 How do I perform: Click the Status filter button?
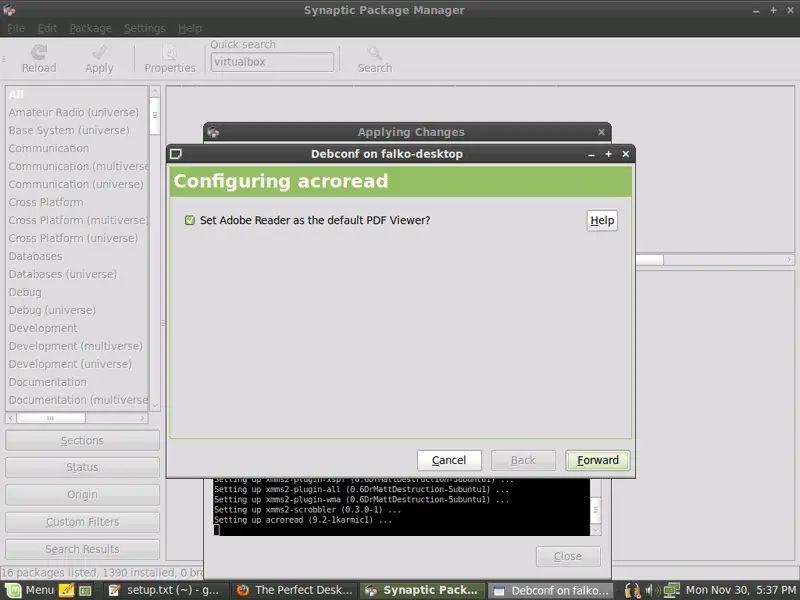click(x=82, y=467)
